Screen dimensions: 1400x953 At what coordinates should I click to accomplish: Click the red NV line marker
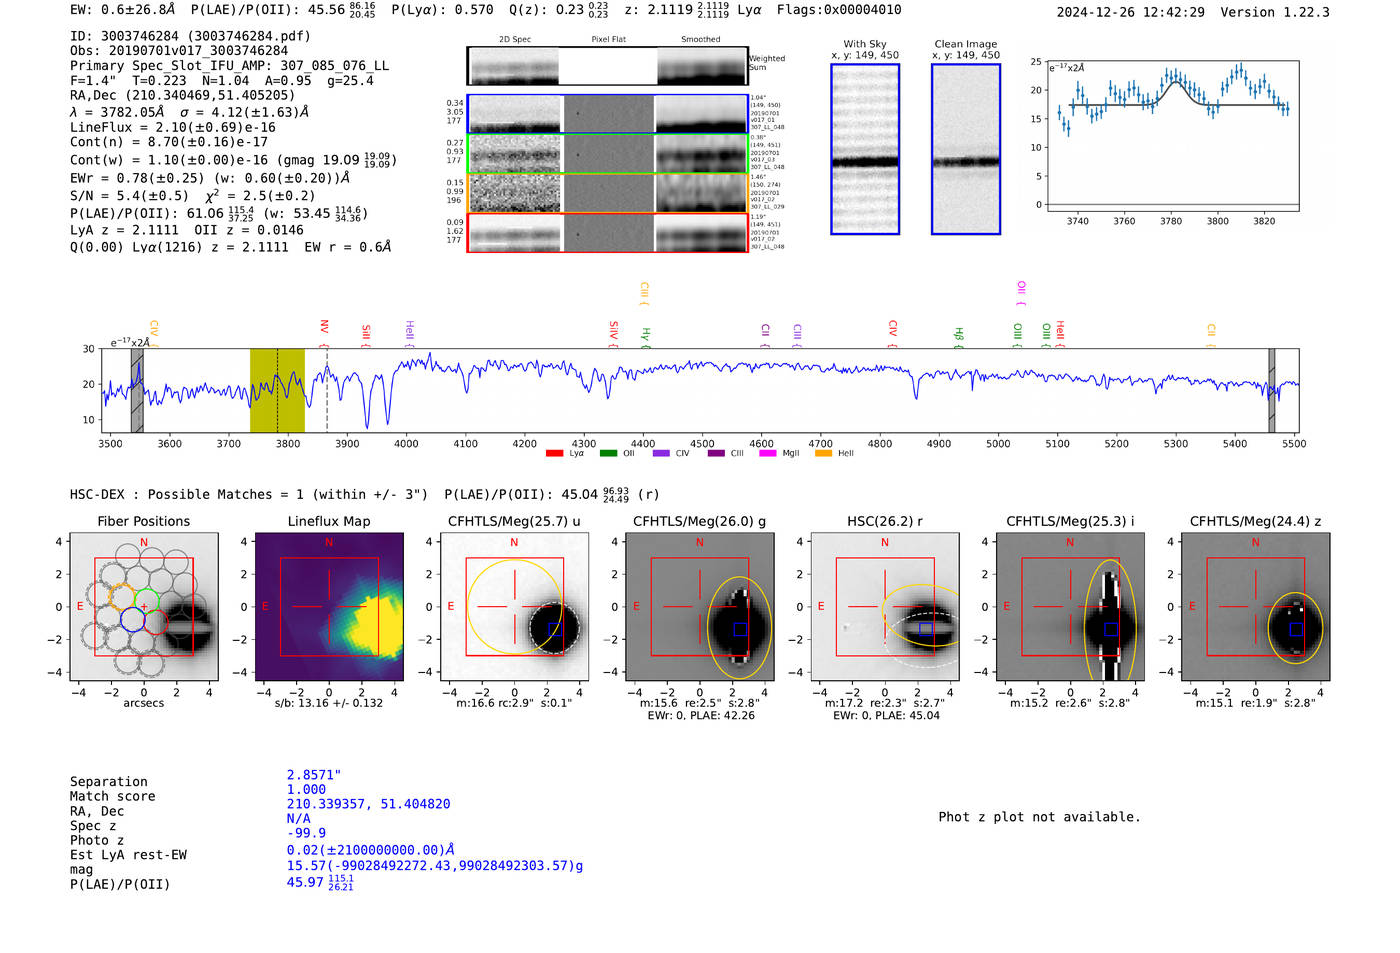(x=324, y=332)
